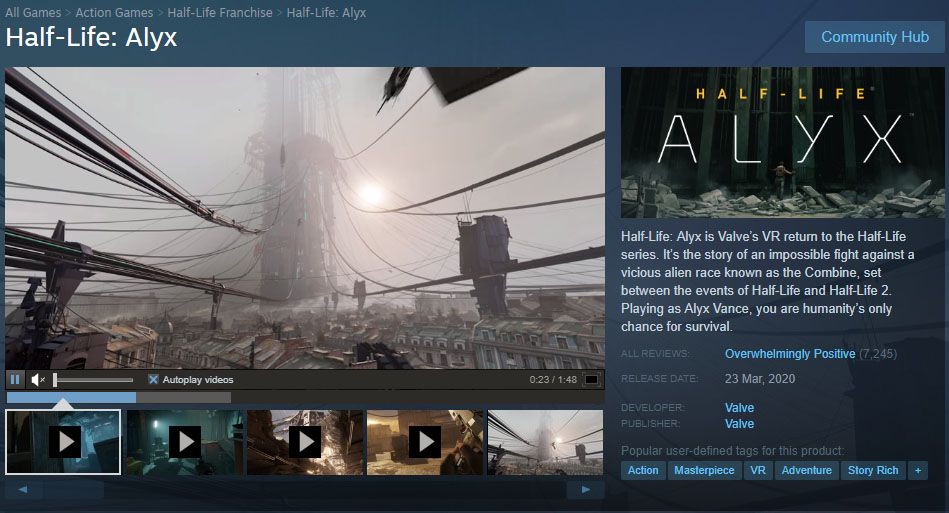Click the Half-Life: Alyx page title
This screenshot has height=513, width=949.
point(91,38)
